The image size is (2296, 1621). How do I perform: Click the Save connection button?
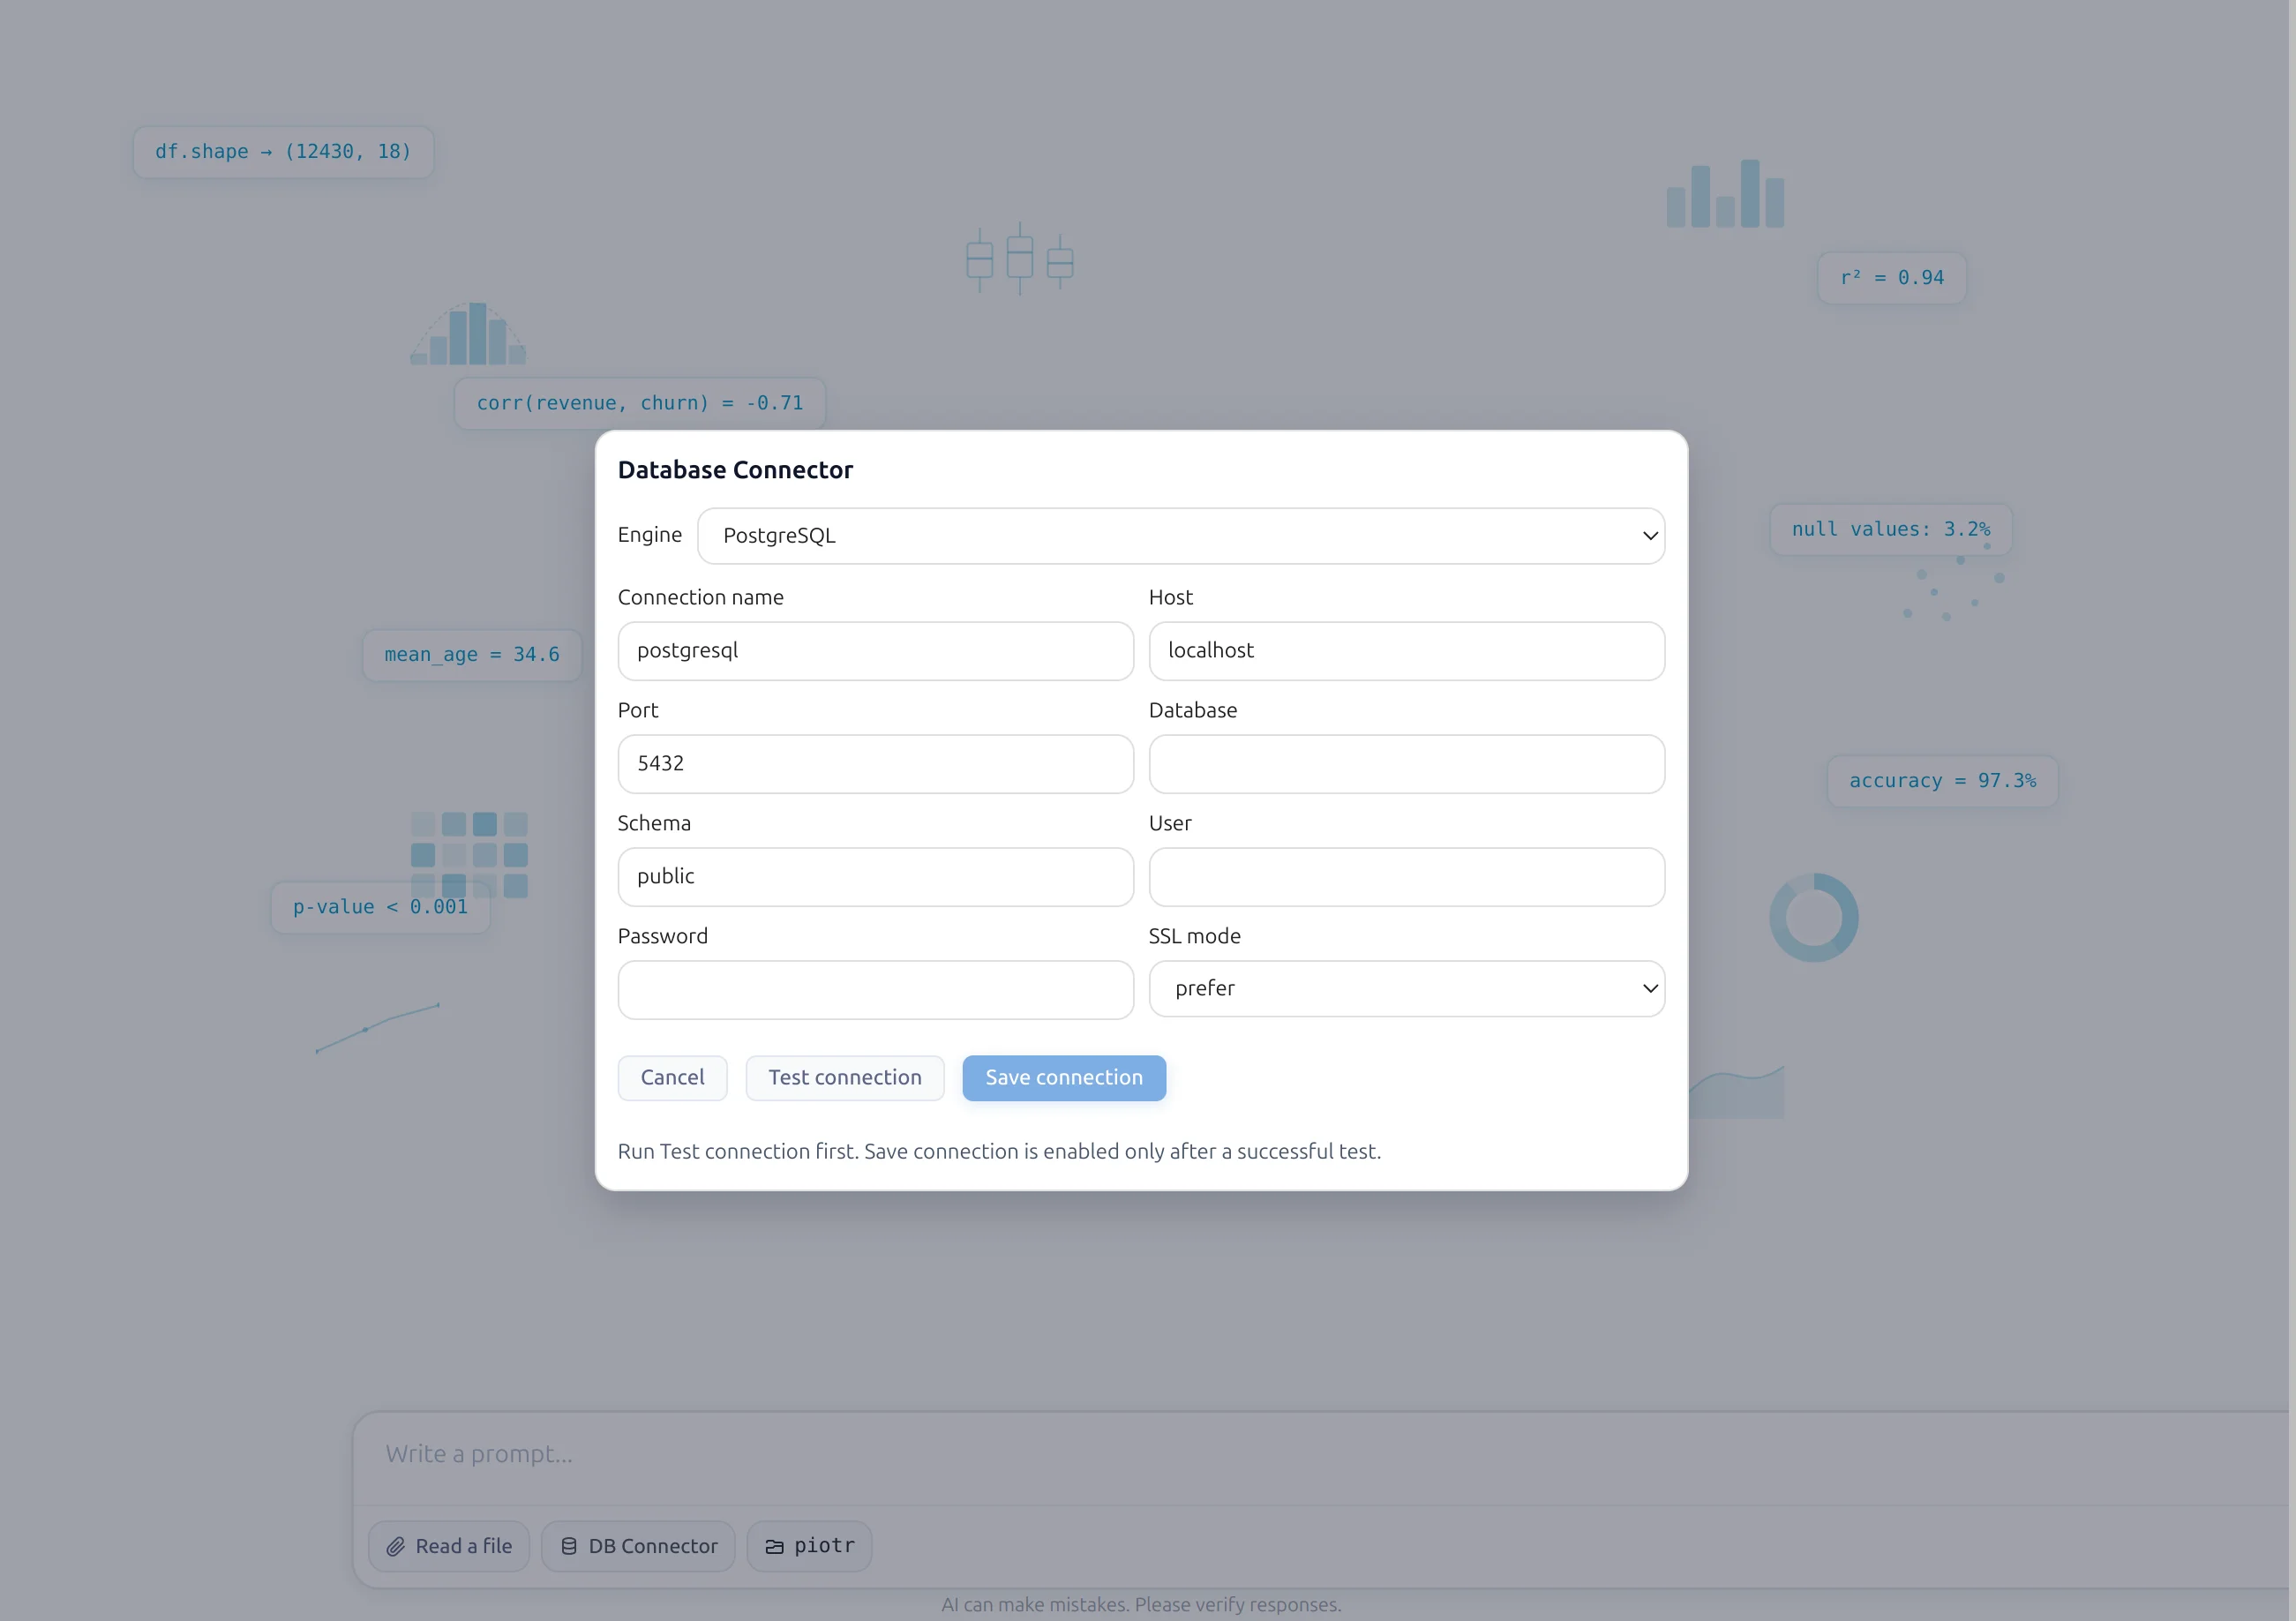coord(1064,1078)
